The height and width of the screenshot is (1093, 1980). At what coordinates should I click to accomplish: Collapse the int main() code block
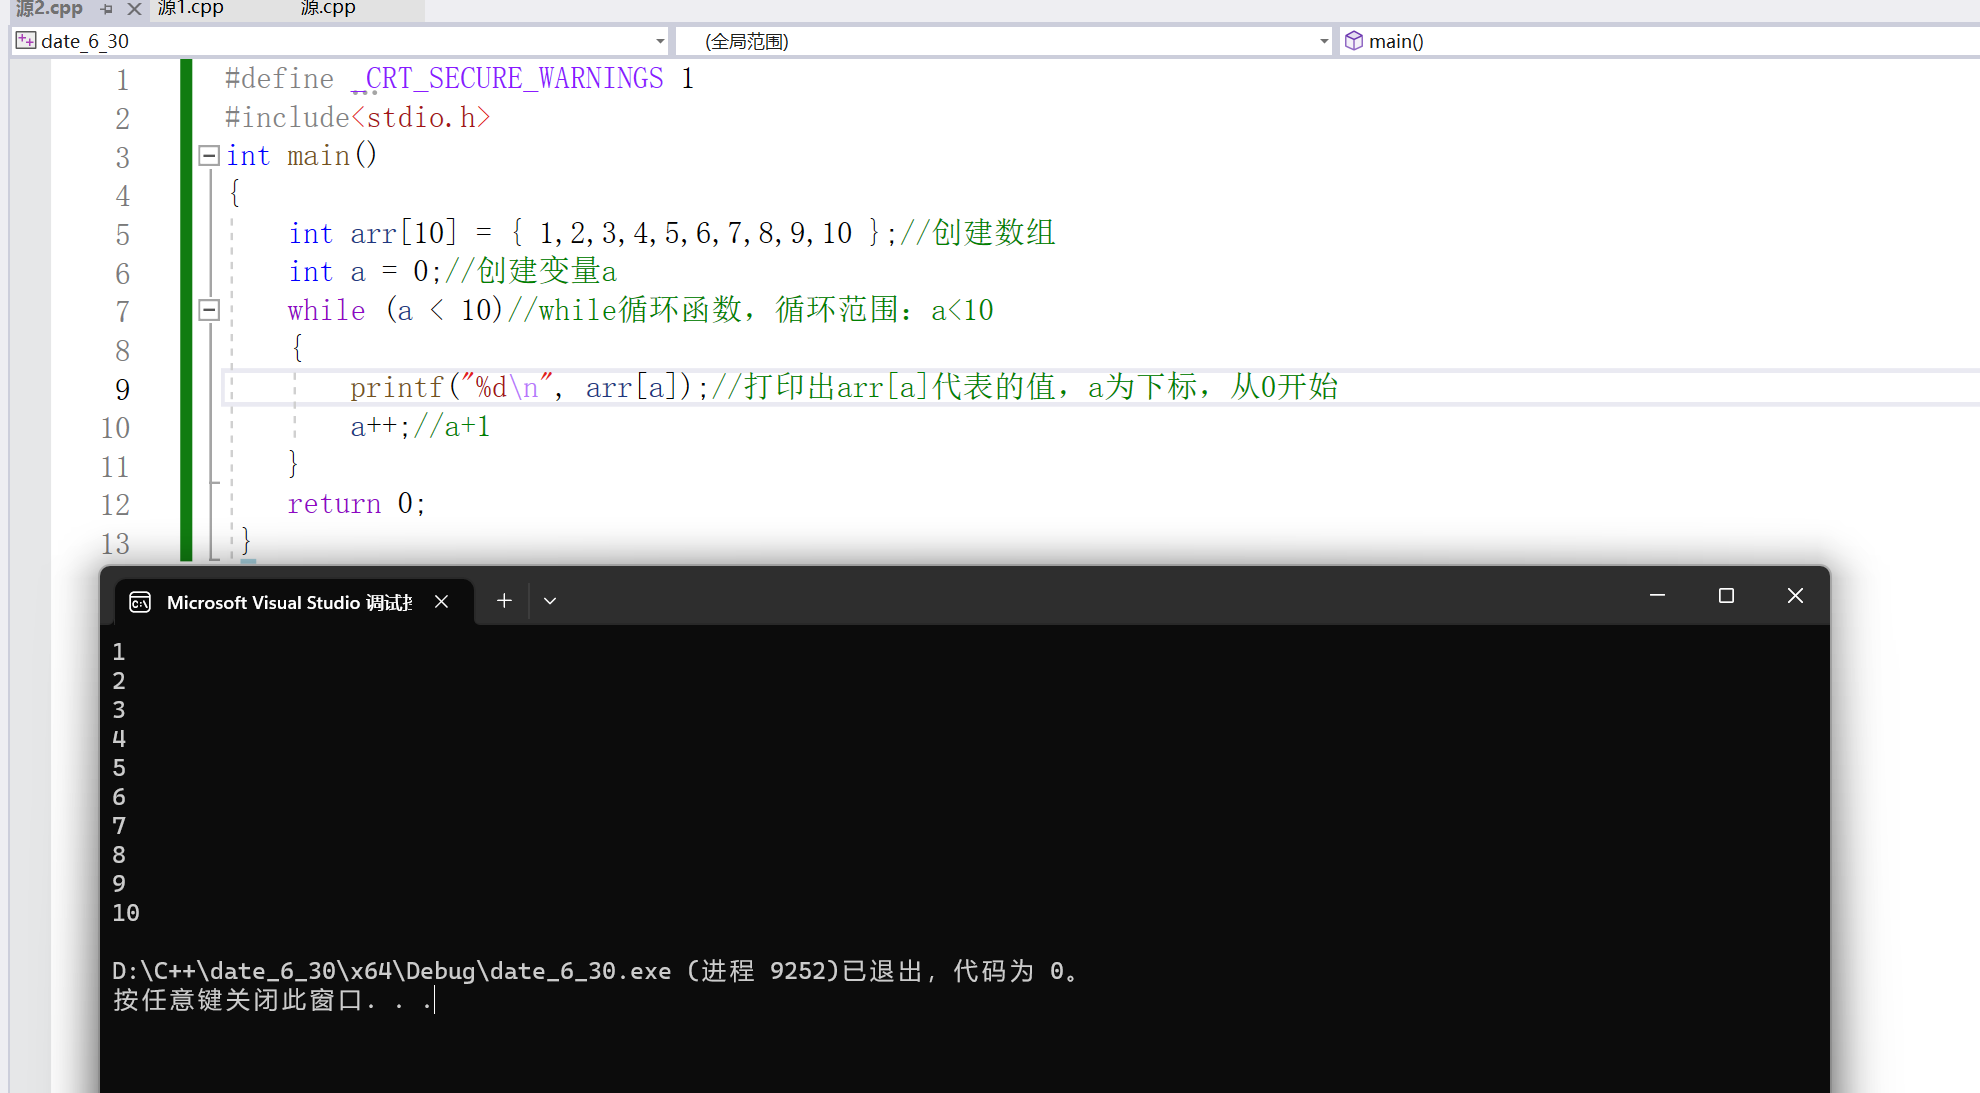pyautogui.click(x=209, y=155)
